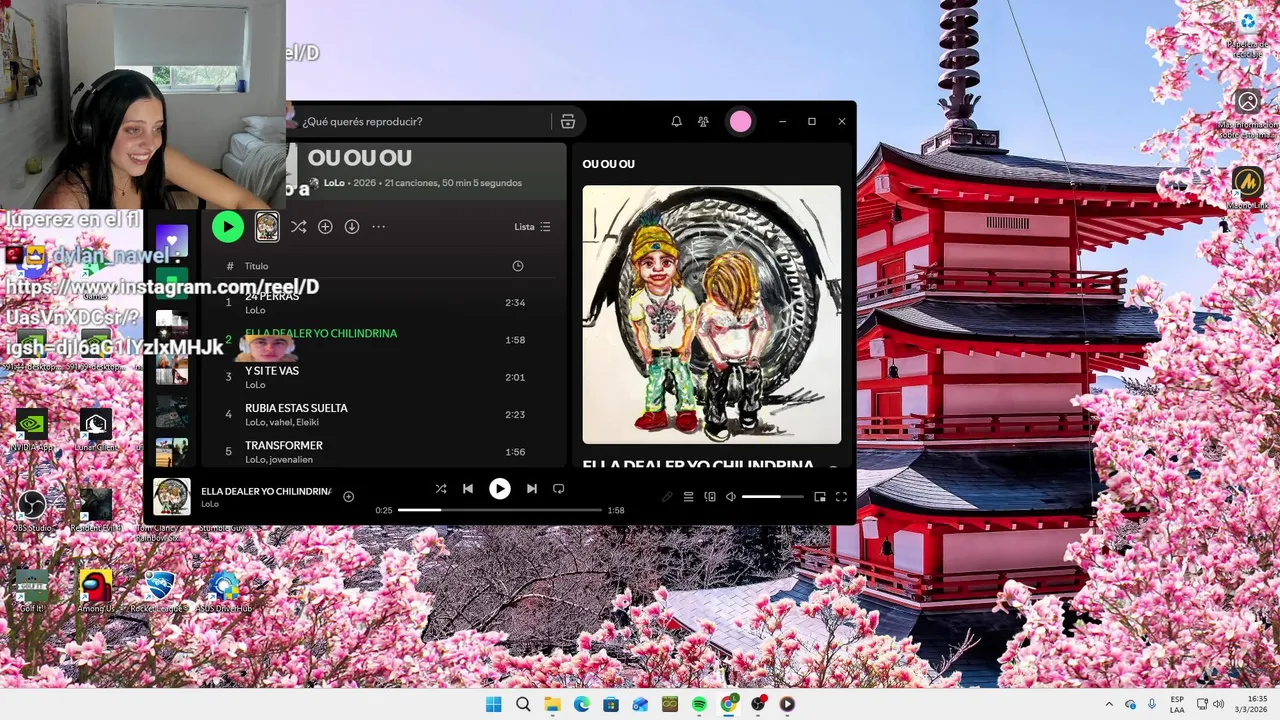Open the ESP LAA language switcher
The width and height of the screenshot is (1280, 720).
coord(1178,704)
